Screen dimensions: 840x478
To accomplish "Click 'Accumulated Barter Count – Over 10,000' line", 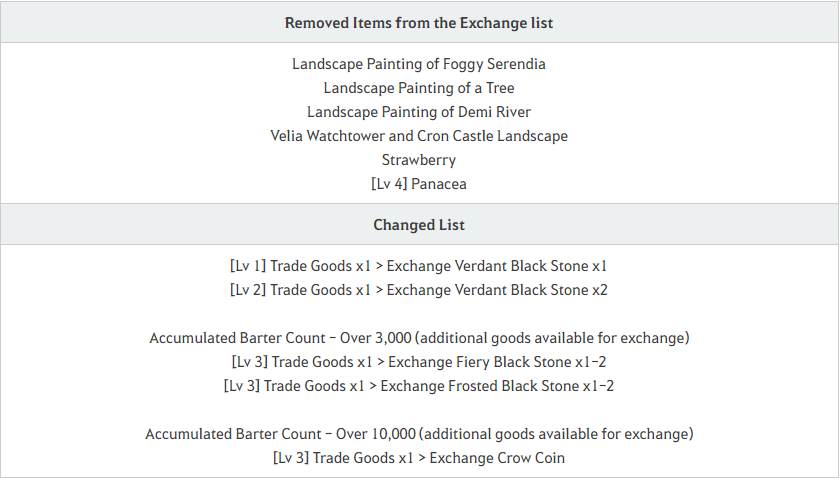I will point(419,434).
